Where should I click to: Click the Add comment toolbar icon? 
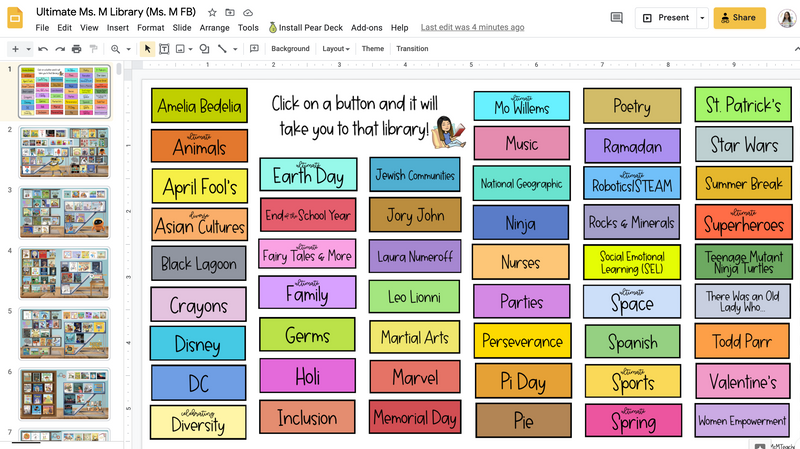coord(254,49)
